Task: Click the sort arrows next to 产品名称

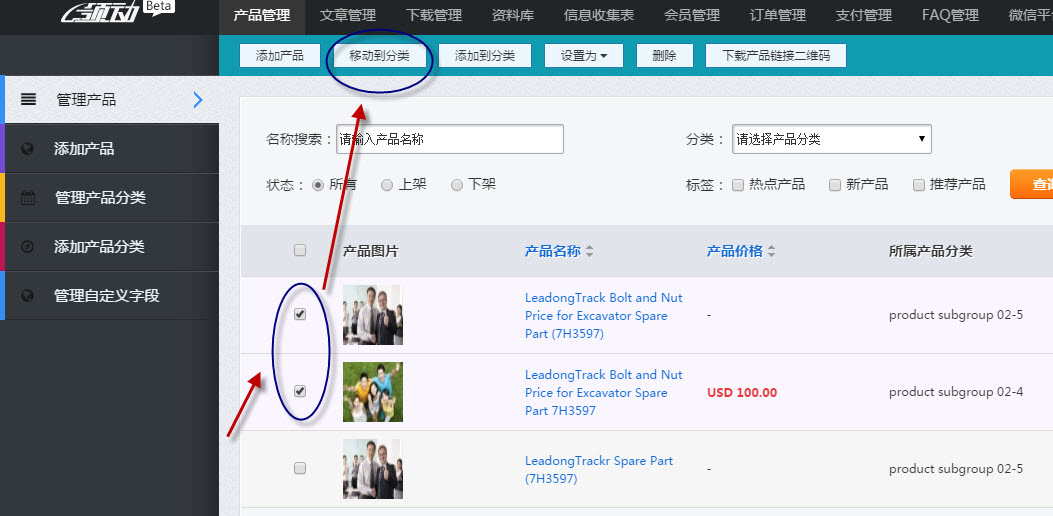Action: tap(590, 252)
